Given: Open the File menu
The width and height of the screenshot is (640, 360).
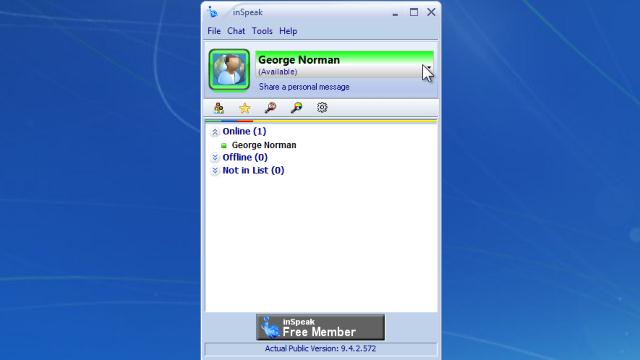Looking at the screenshot, I should tap(214, 31).
